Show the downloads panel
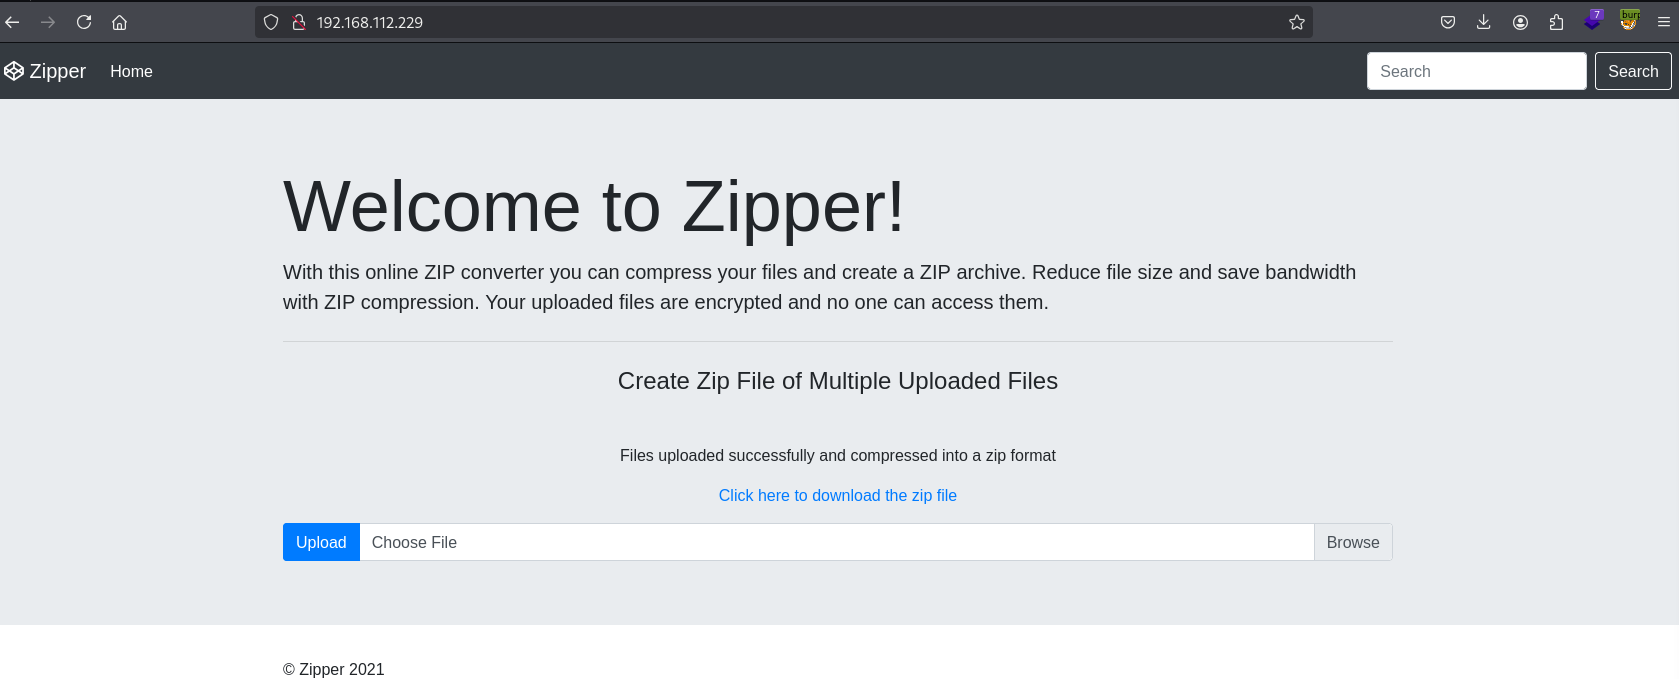1679x679 pixels. click(x=1483, y=22)
